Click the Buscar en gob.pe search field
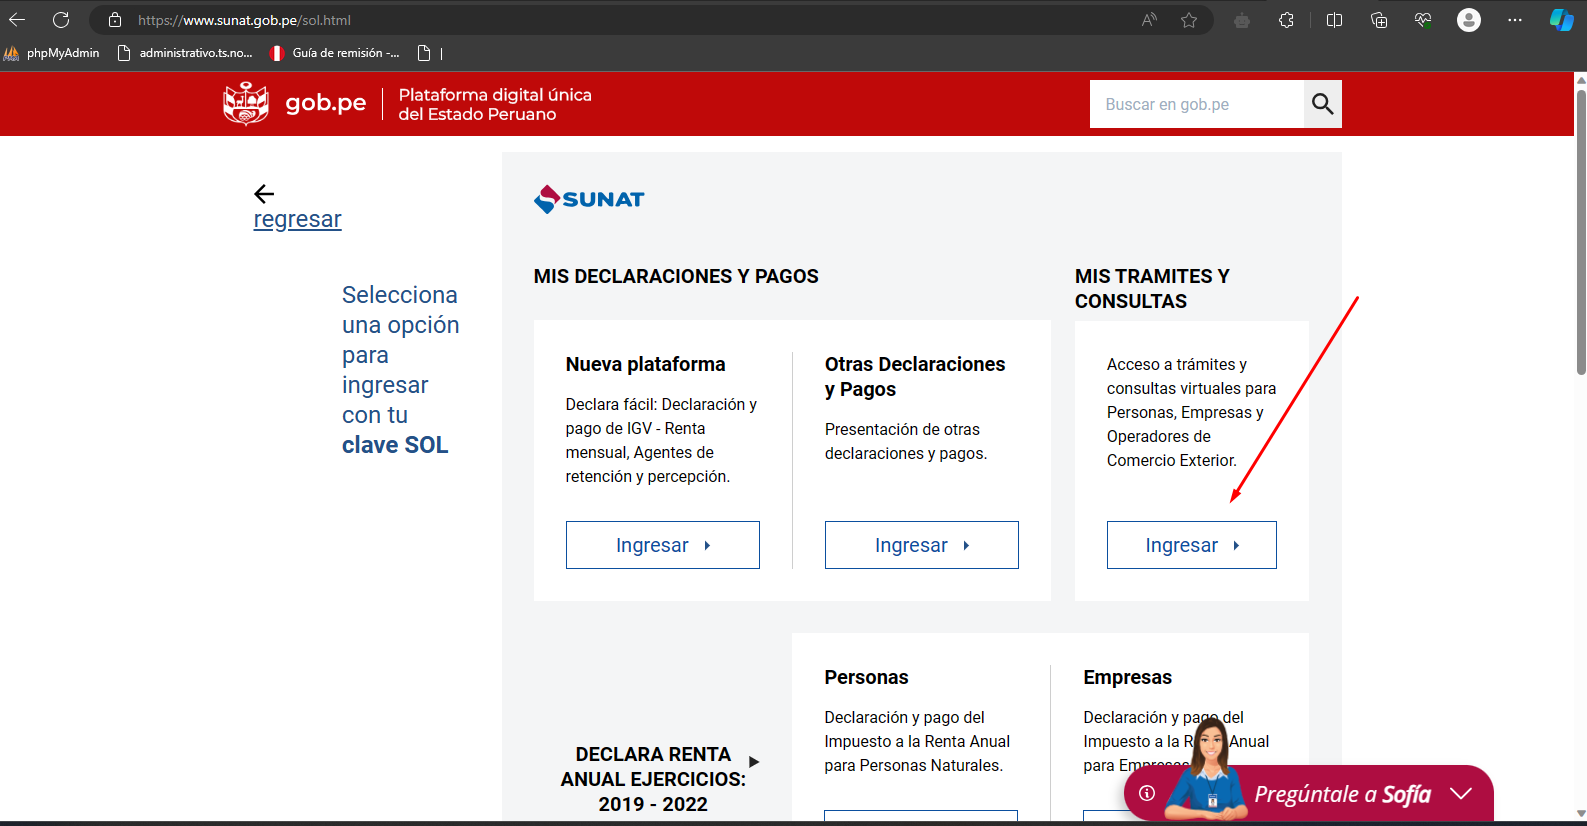This screenshot has height=826, width=1587. [x=1196, y=104]
